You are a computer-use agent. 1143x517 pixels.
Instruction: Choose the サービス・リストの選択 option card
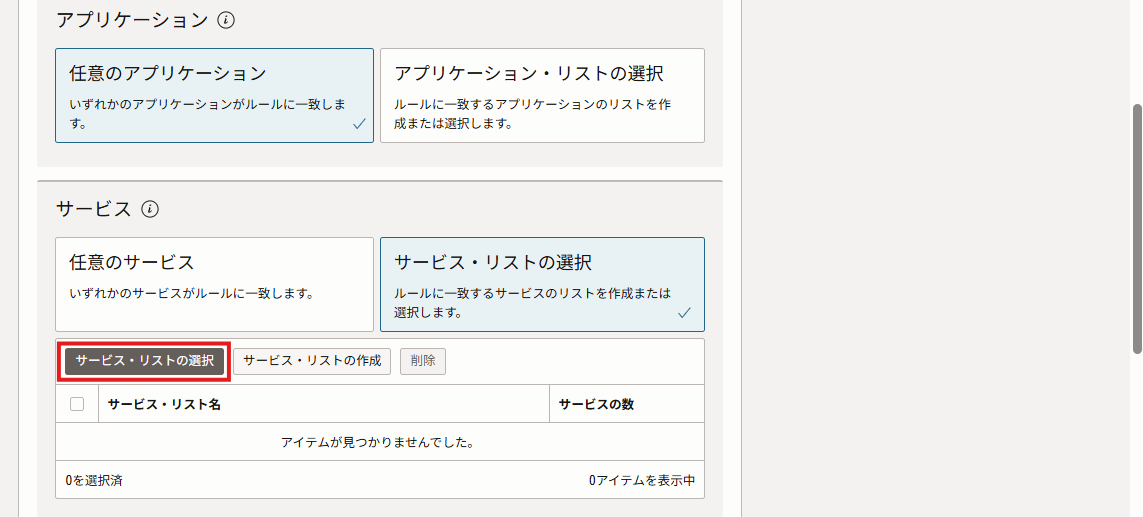pos(542,284)
